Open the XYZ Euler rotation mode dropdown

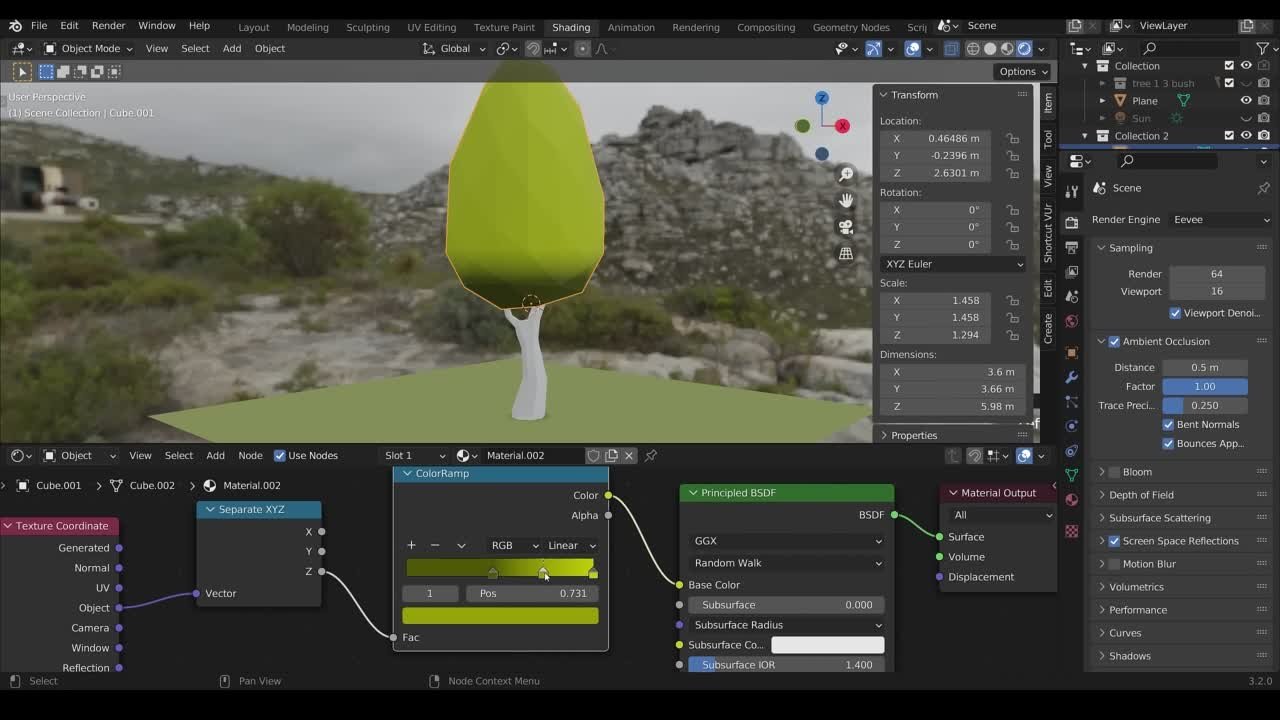[950, 264]
